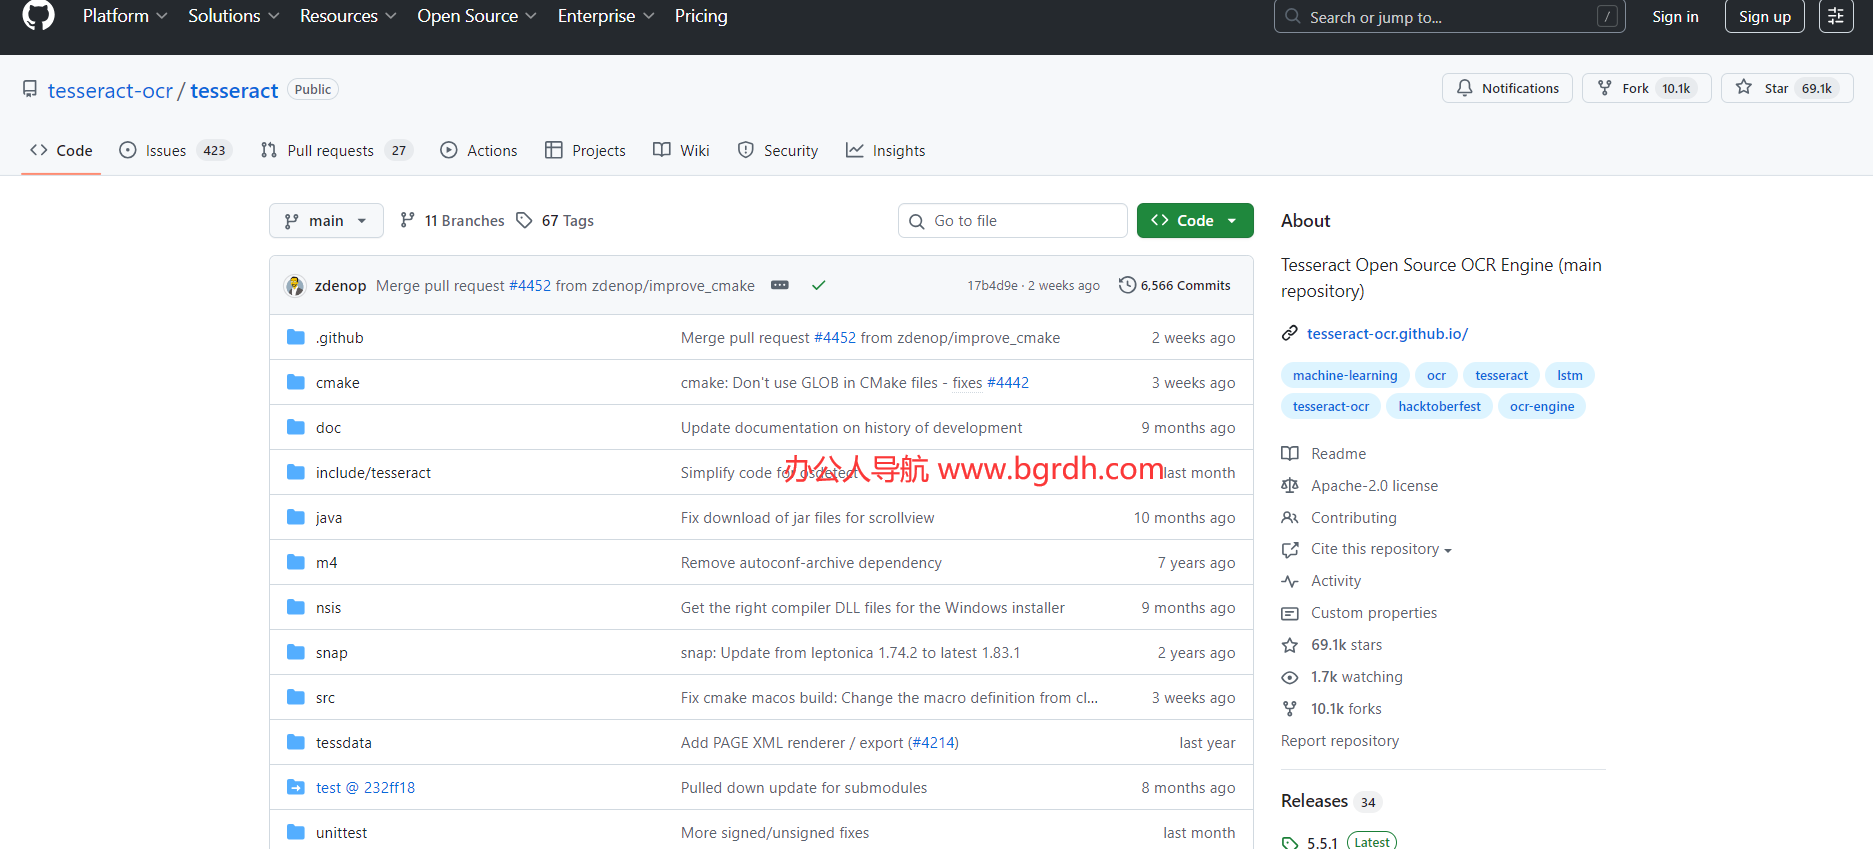Open zdenop's avatar thumbnail
The width and height of the screenshot is (1873, 849).
(x=295, y=286)
